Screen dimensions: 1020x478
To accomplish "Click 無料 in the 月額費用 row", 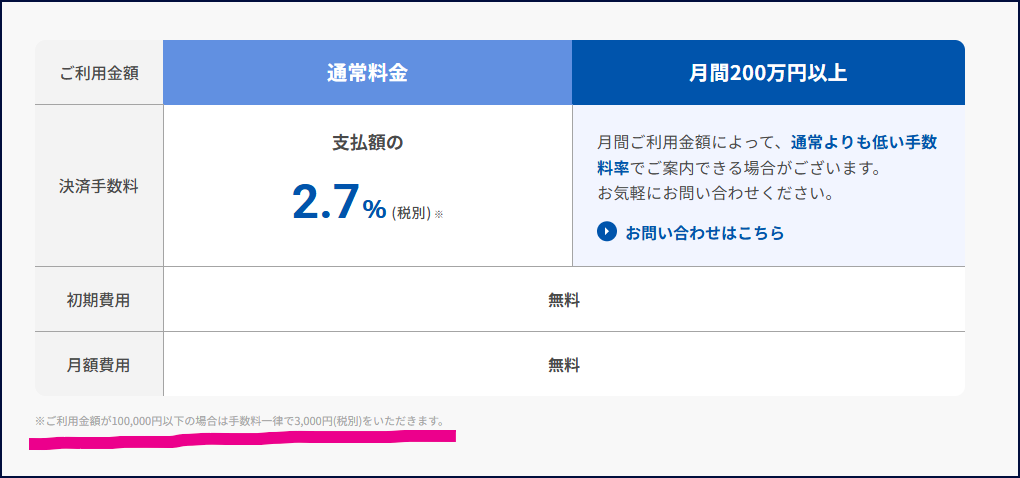I will [x=564, y=364].
